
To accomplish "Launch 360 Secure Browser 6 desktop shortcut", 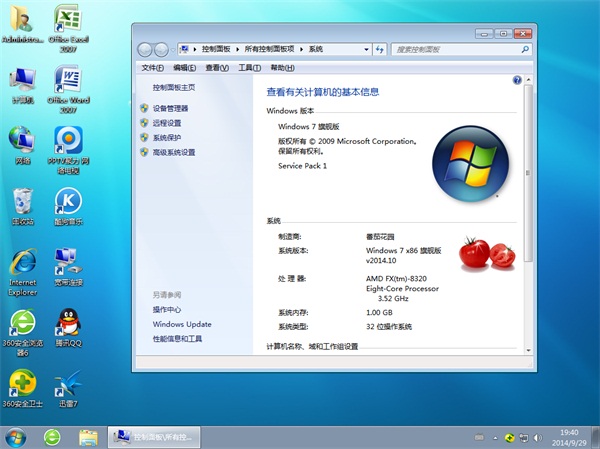I will click(x=23, y=333).
